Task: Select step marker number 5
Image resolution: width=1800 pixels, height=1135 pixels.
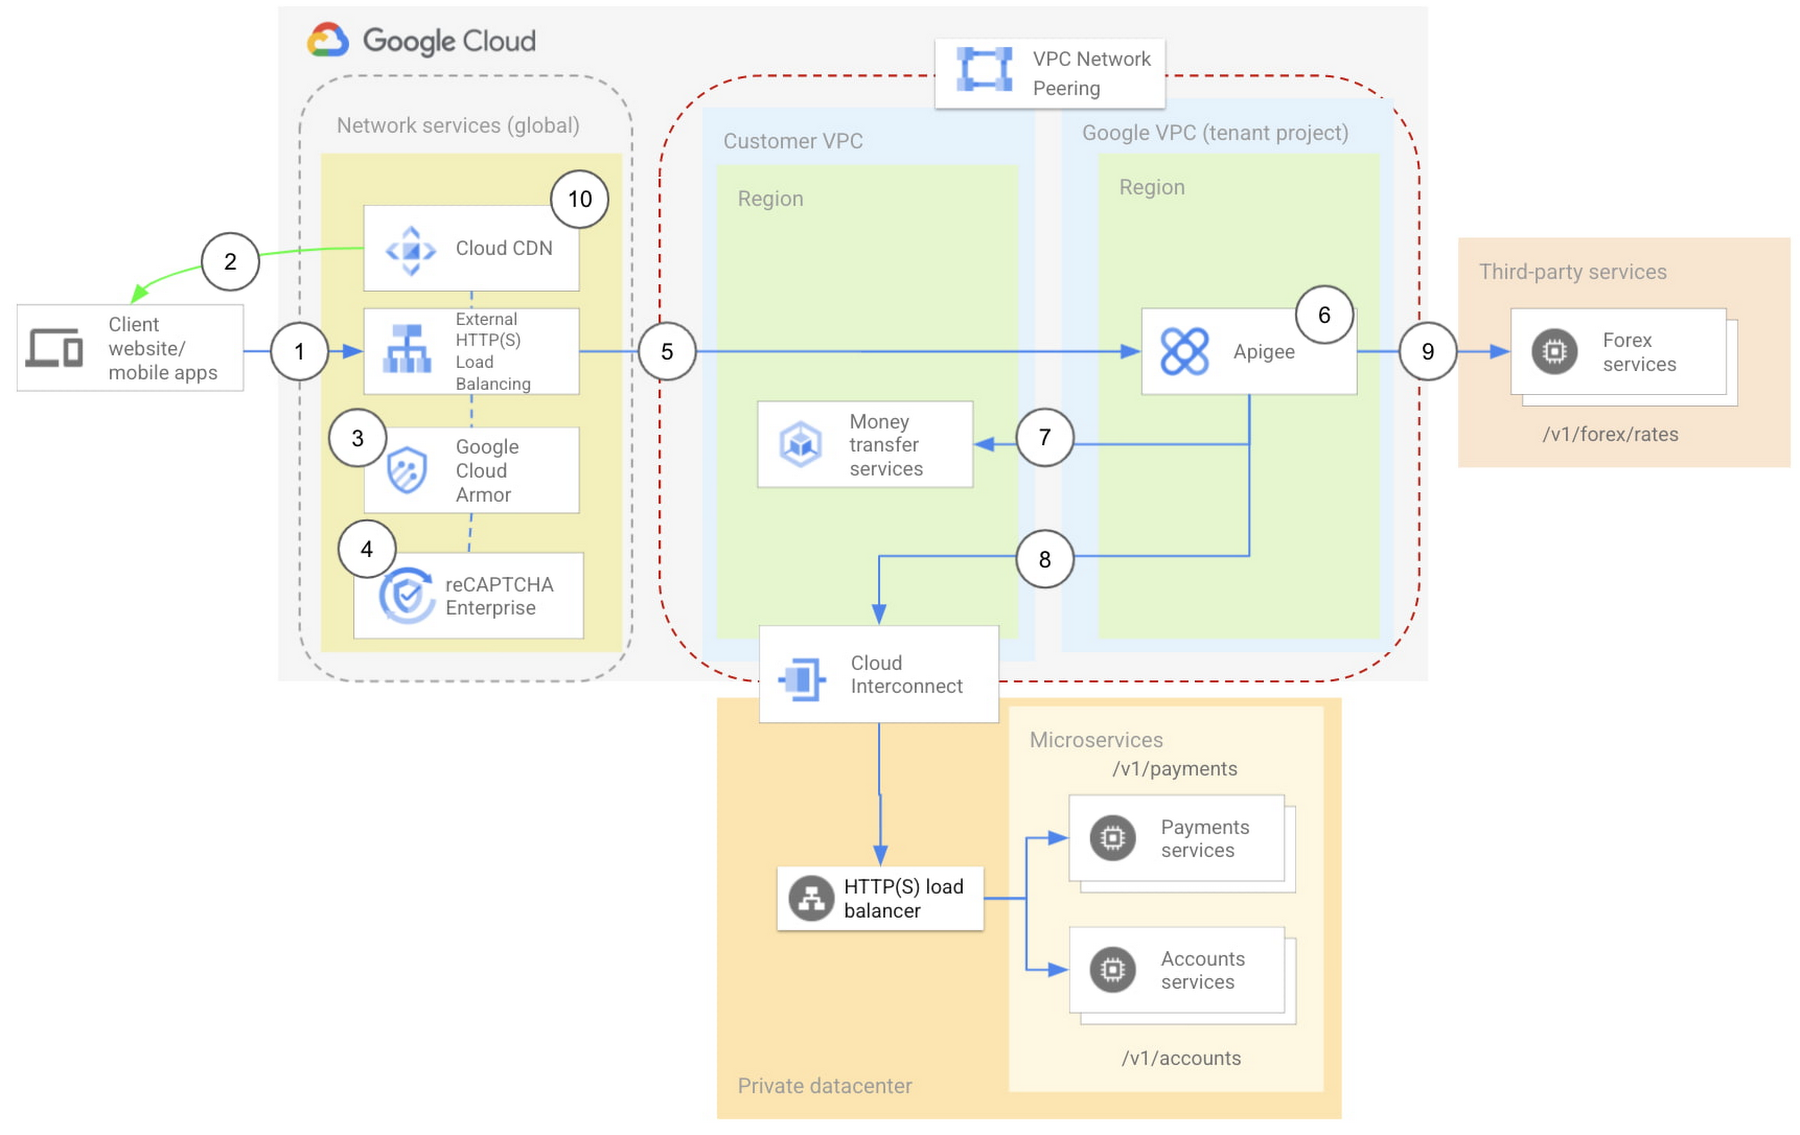Action: point(667,352)
